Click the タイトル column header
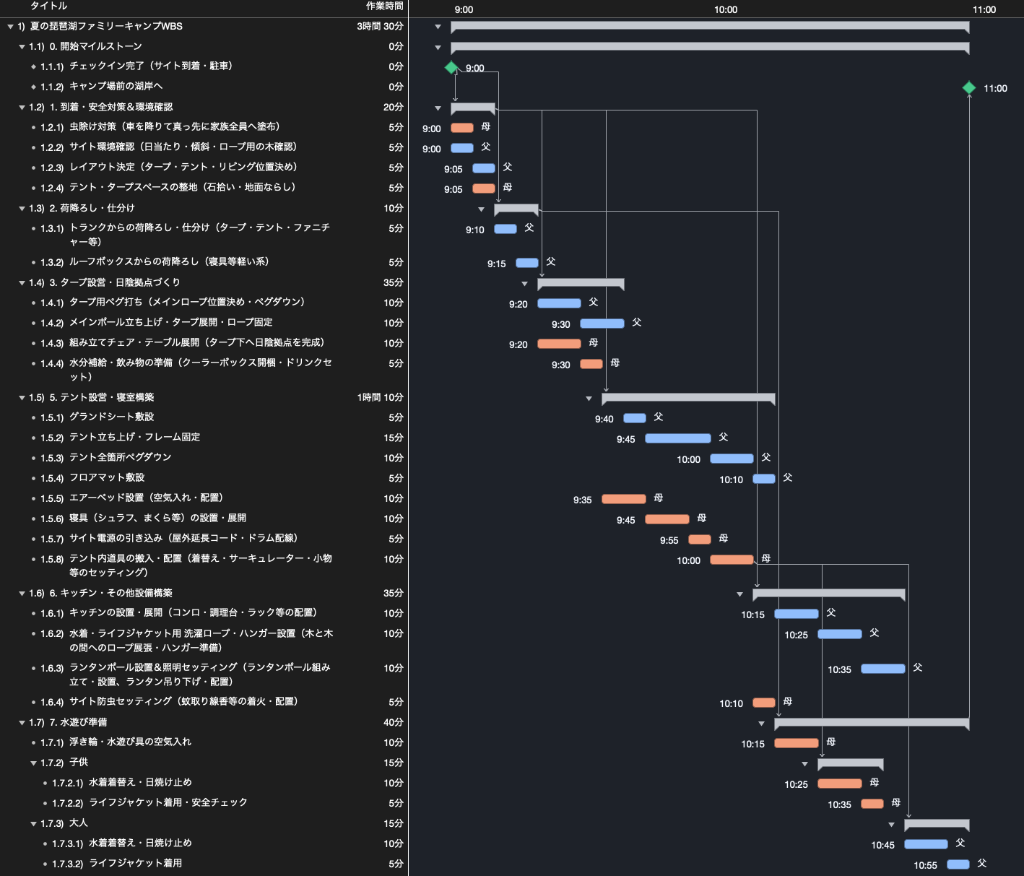 pos(48,6)
